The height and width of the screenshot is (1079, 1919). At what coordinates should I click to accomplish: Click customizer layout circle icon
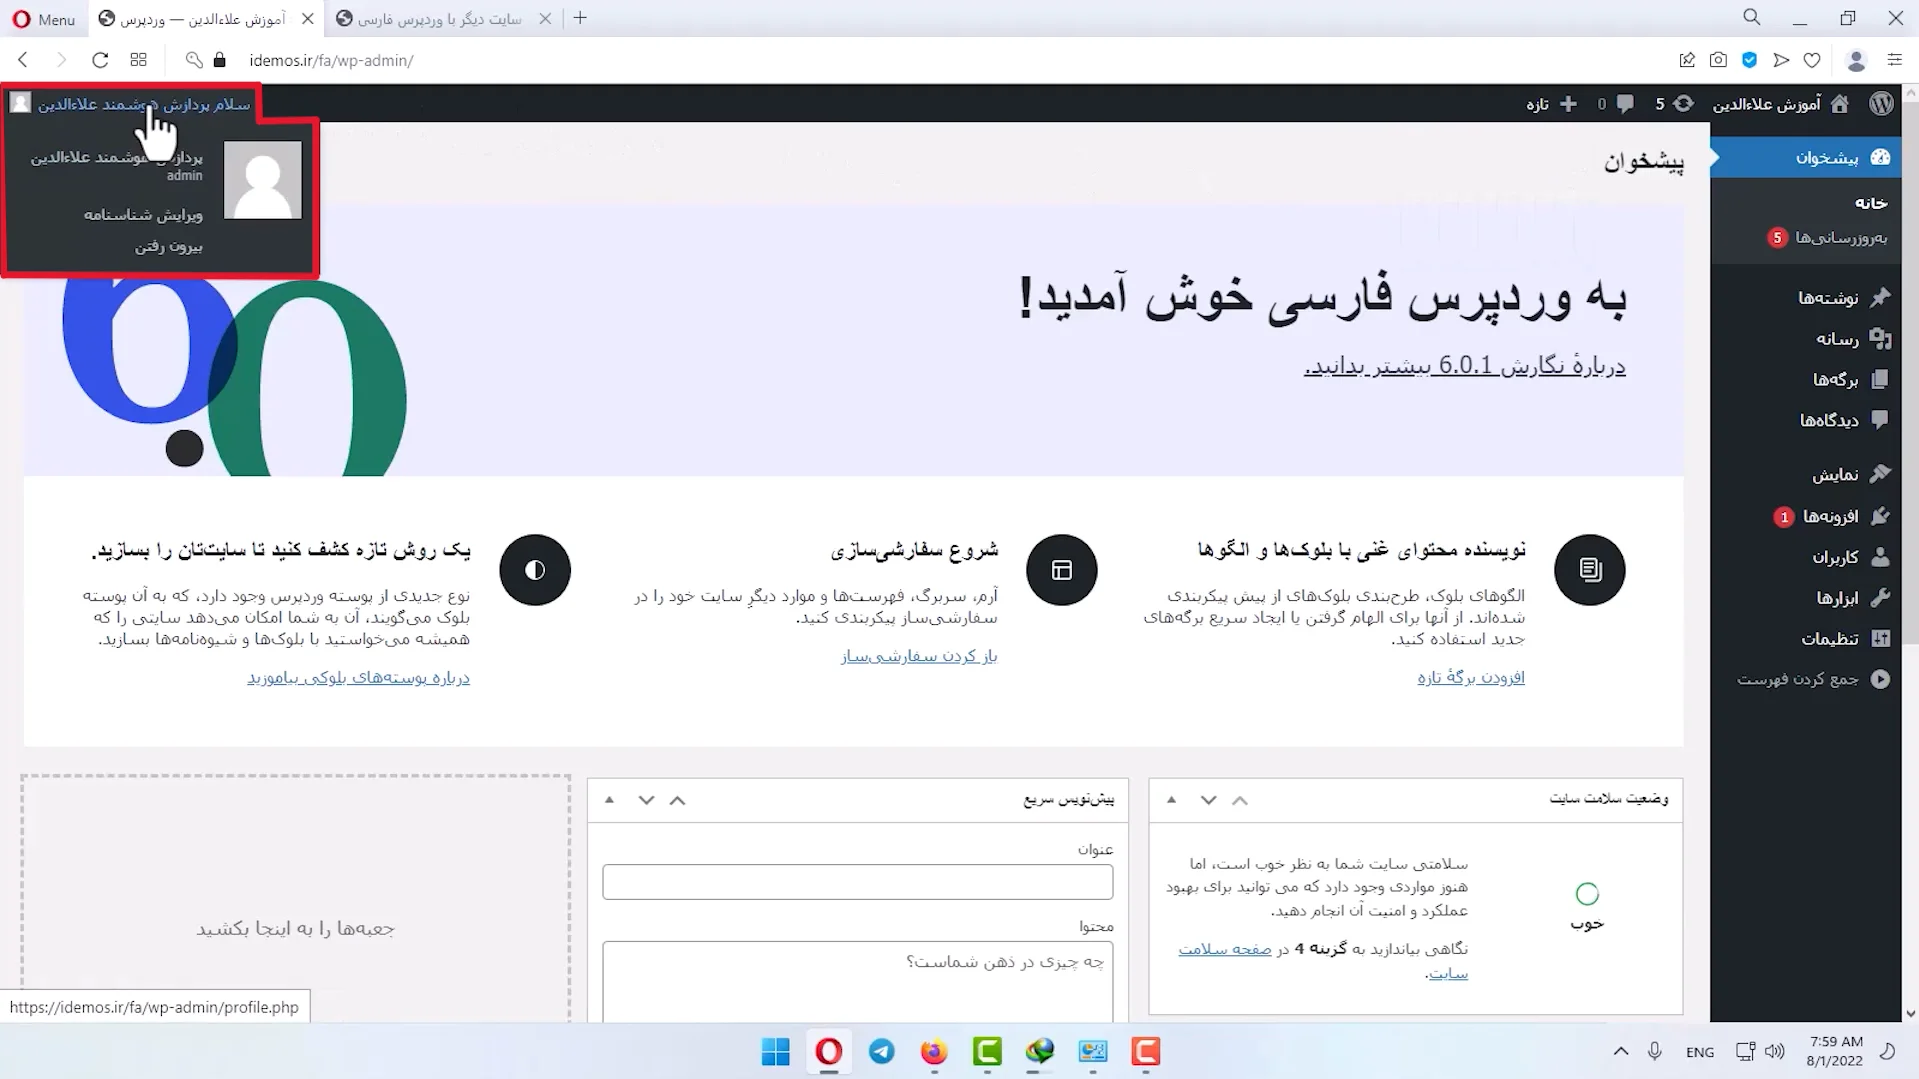click(1062, 570)
